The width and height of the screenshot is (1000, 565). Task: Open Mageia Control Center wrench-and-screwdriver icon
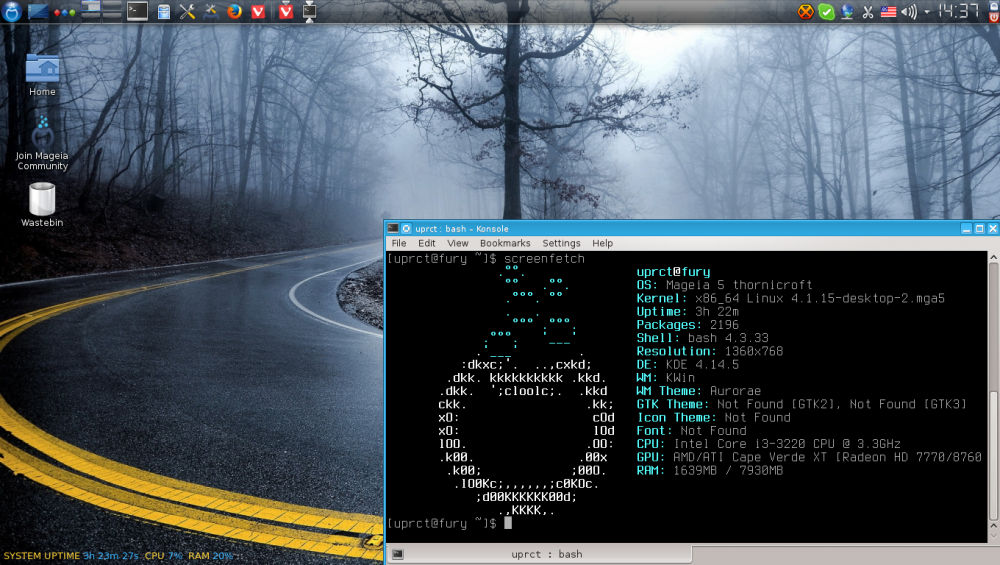187,11
